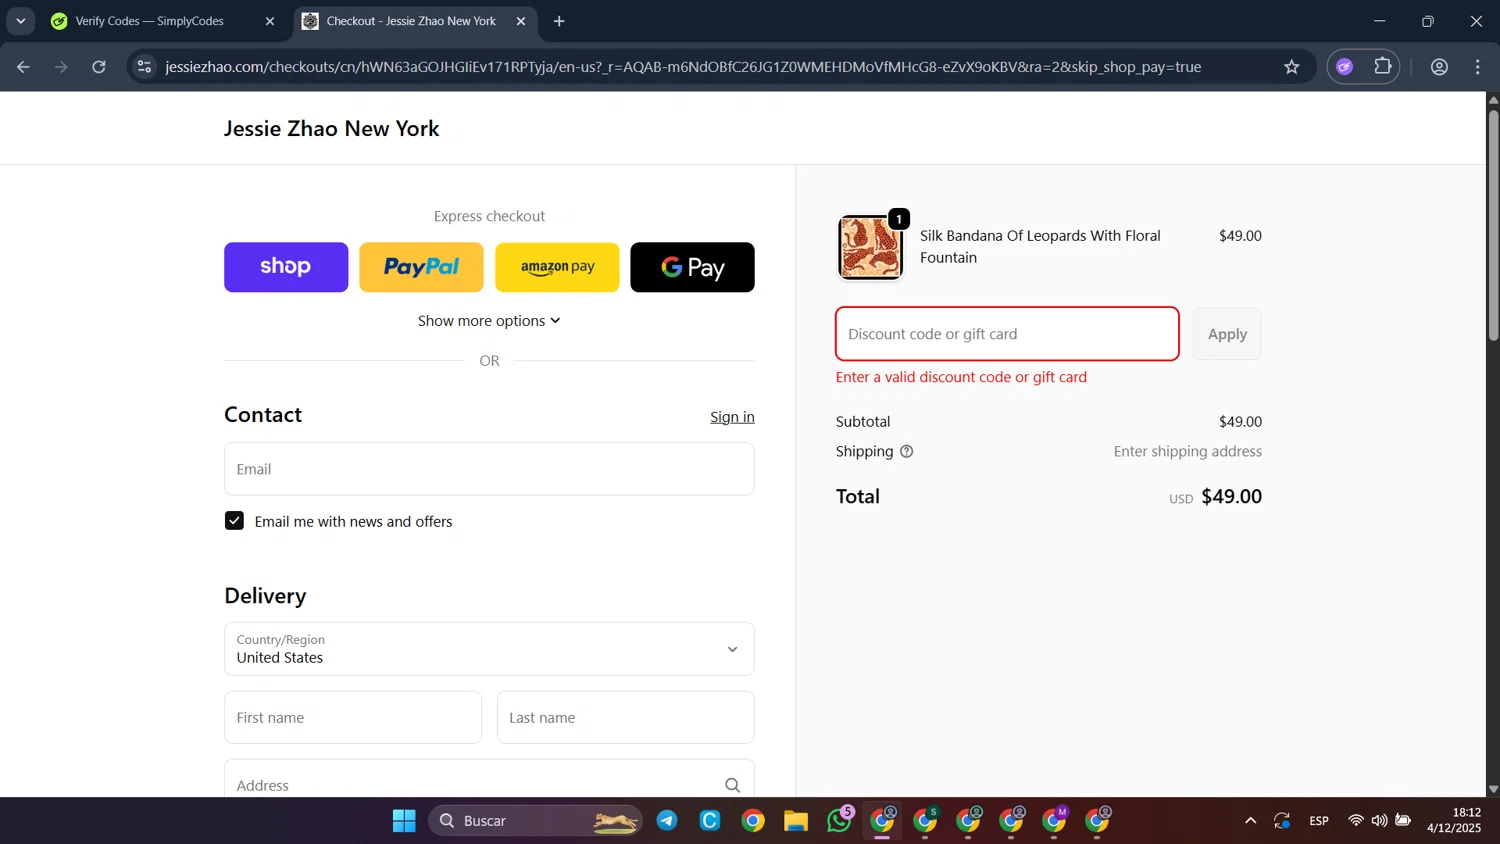The width and height of the screenshot is (1500, 844).
Task: Open the Extensions puzzle icon
Action: [1383, 67]
